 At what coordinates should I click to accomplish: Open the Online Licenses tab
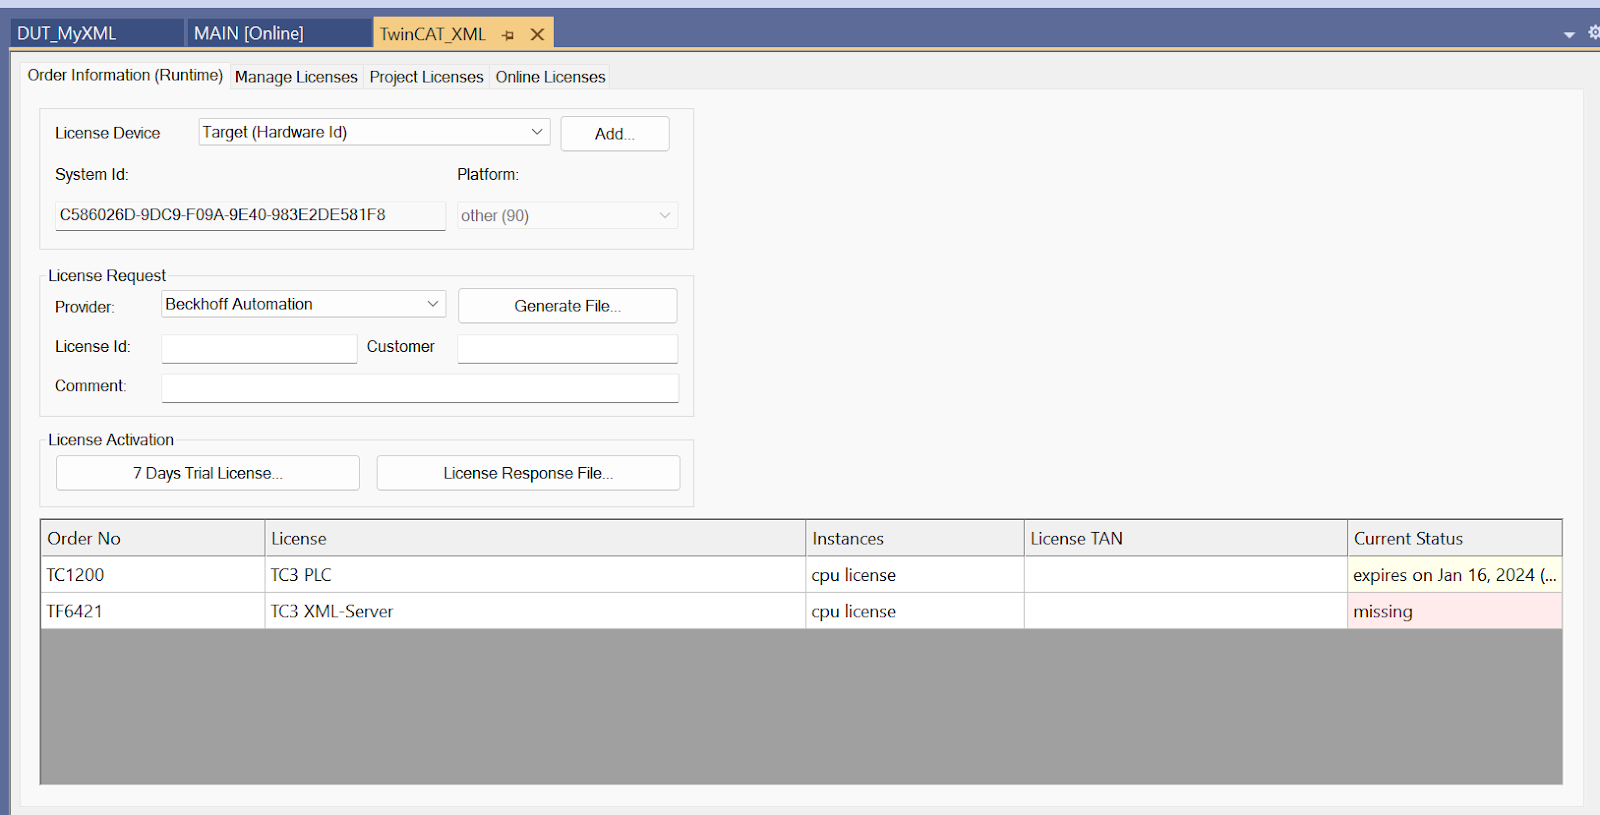pyautogui.click(x=550, y=77)
